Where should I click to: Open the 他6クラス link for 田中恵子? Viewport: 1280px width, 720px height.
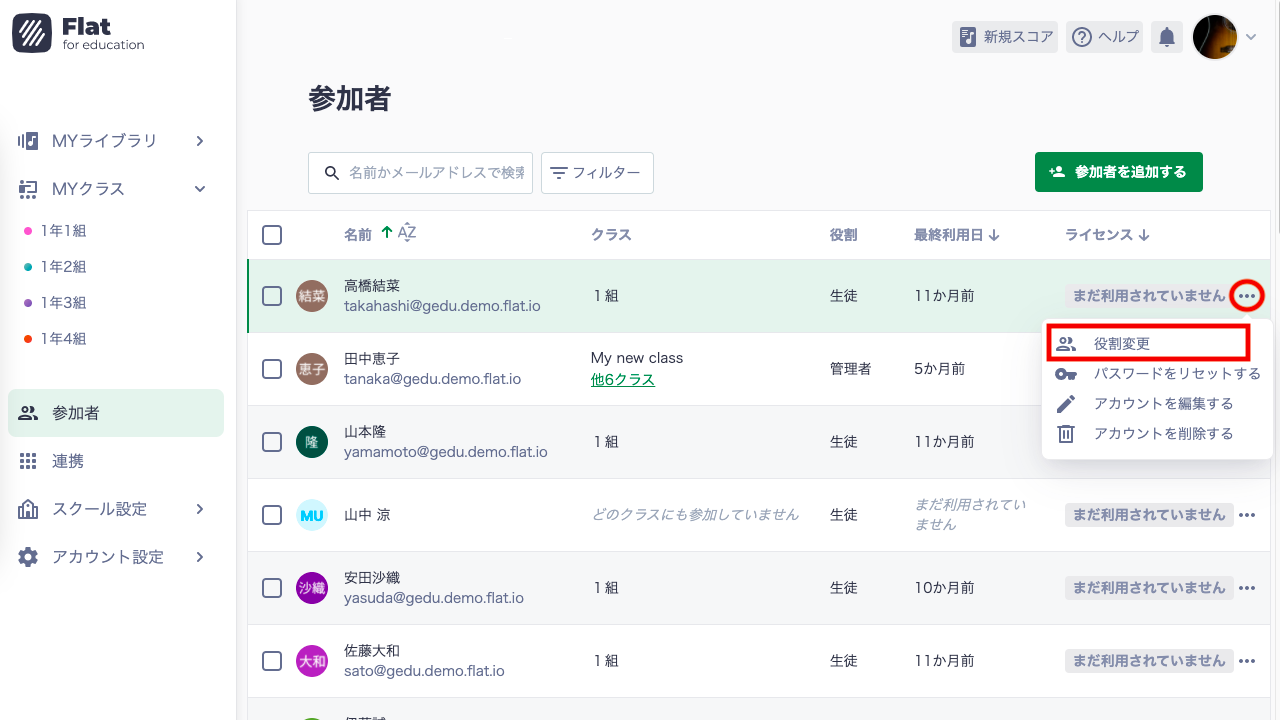point(622,379)
